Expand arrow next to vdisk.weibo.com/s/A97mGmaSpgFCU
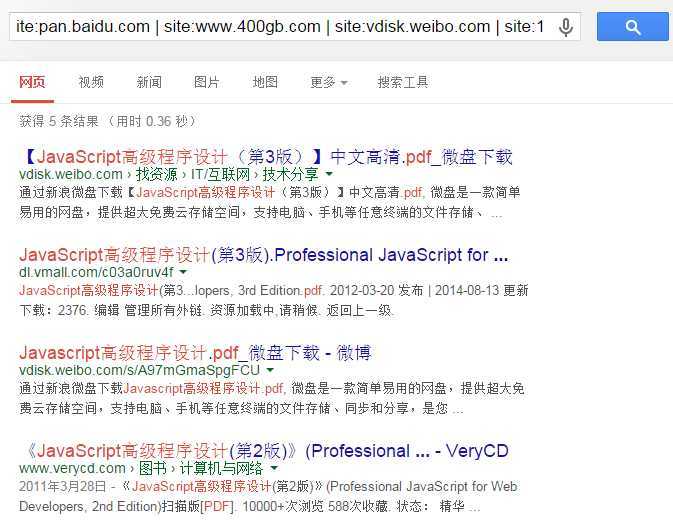673x530 pixels. pyautogui.click(x=270, y=369)
